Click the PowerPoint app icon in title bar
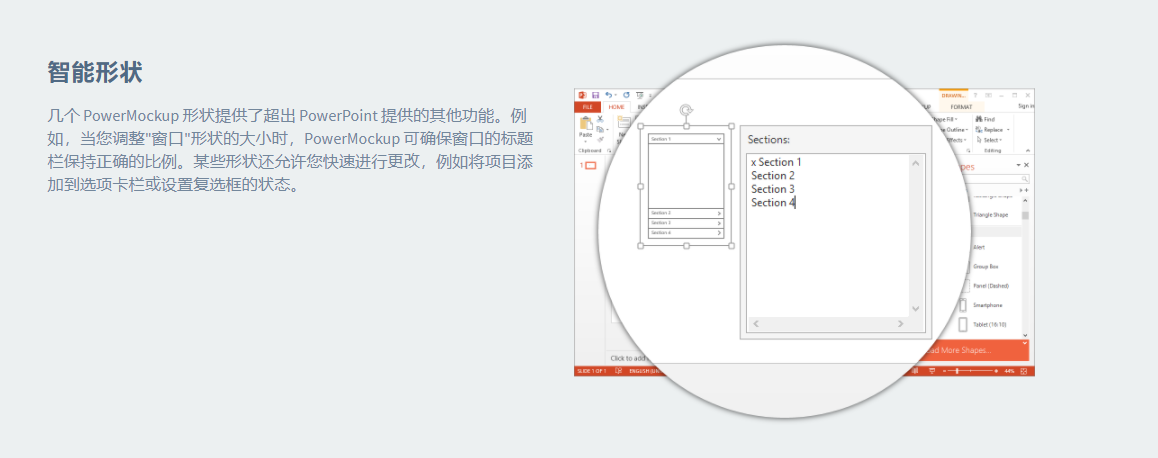 (582, 95)
